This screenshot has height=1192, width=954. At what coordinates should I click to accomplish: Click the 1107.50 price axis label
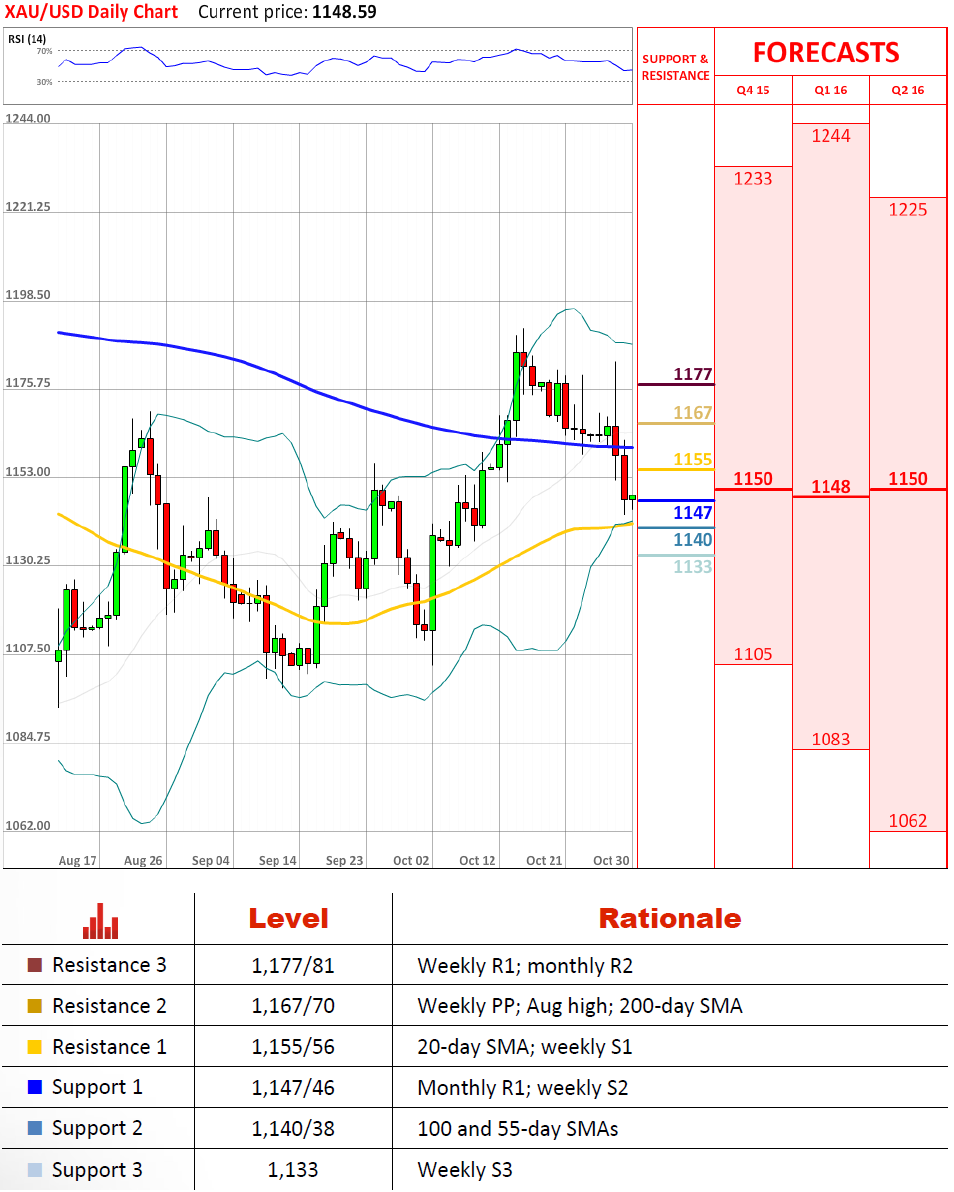28,648
